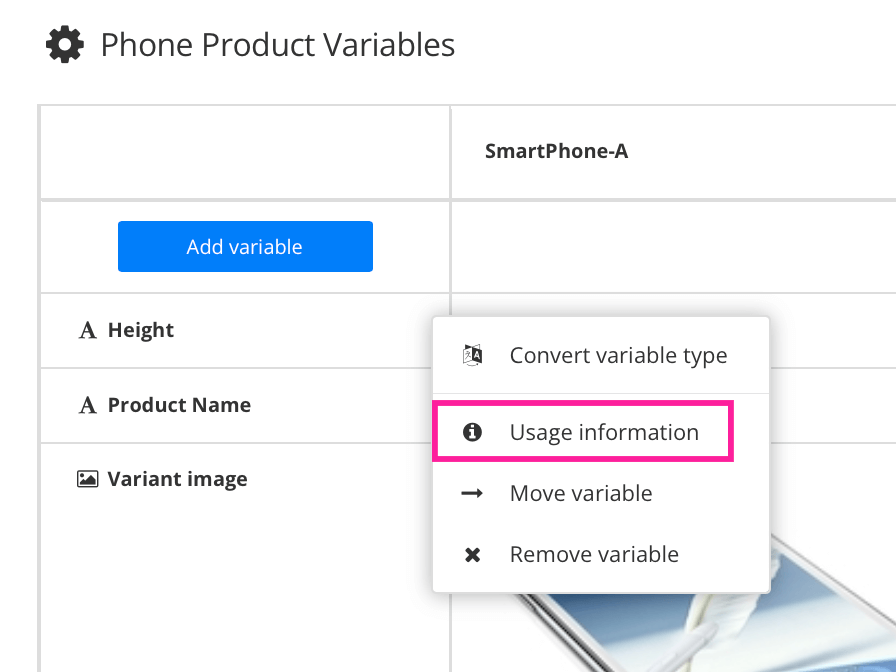896x672 pixels.
Task: Select Move variable in the context menu
Action: [580, 492]
